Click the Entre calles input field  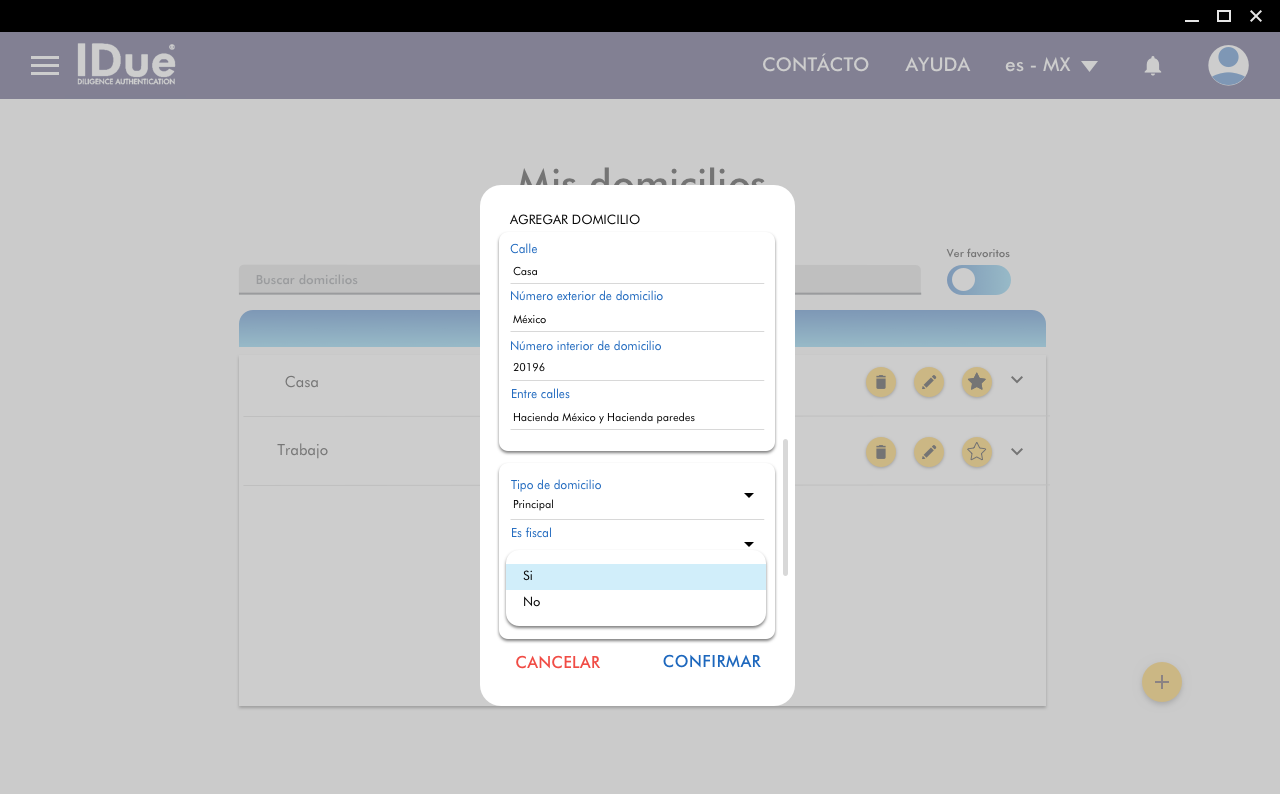coord(636,417)
